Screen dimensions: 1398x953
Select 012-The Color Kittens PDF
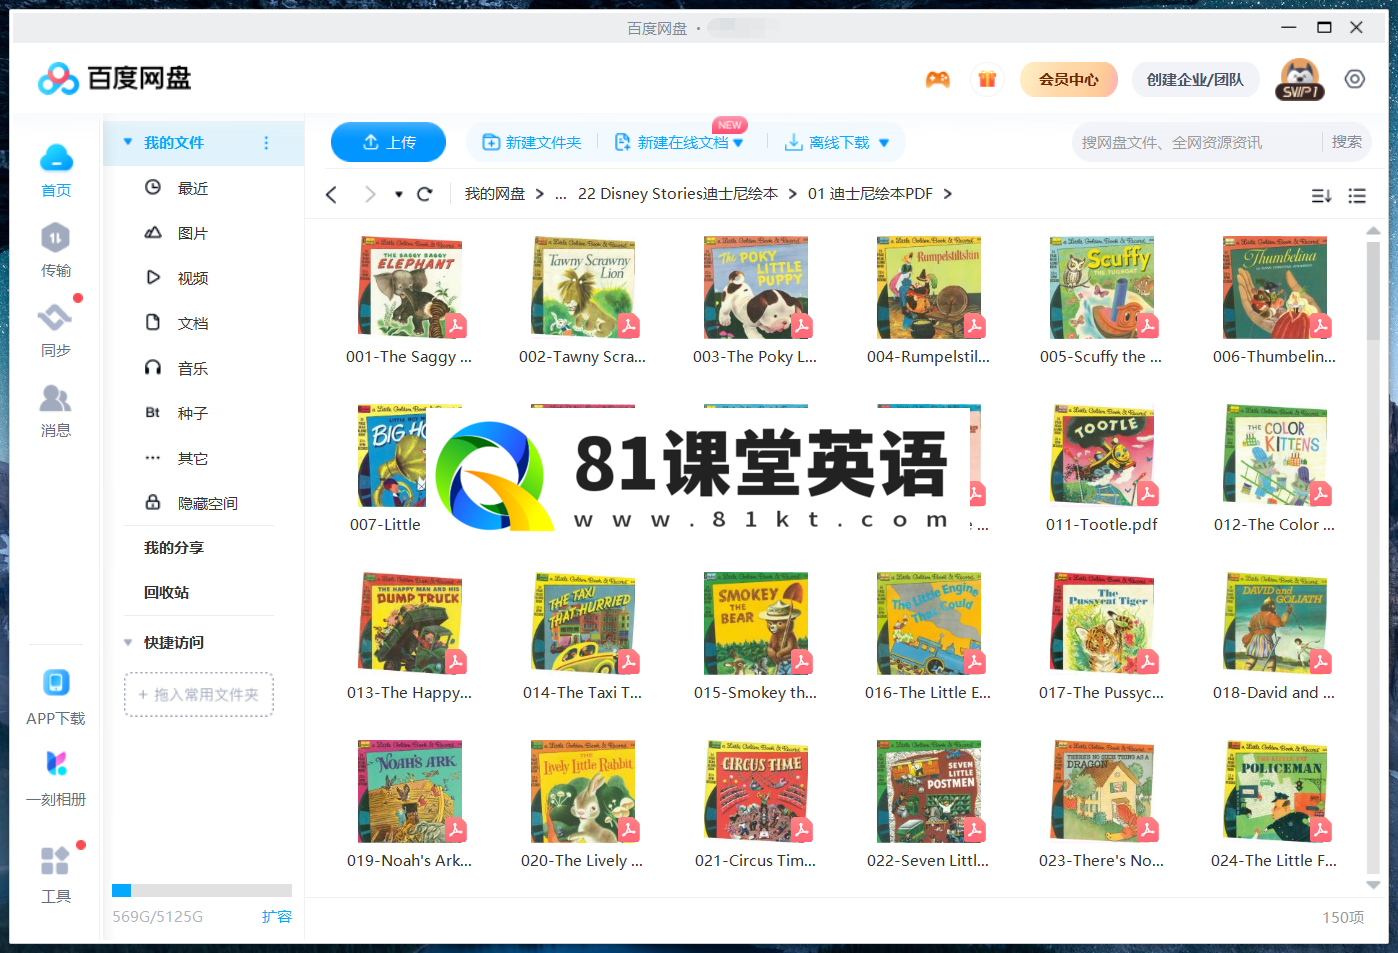[x=1275, y=456]
